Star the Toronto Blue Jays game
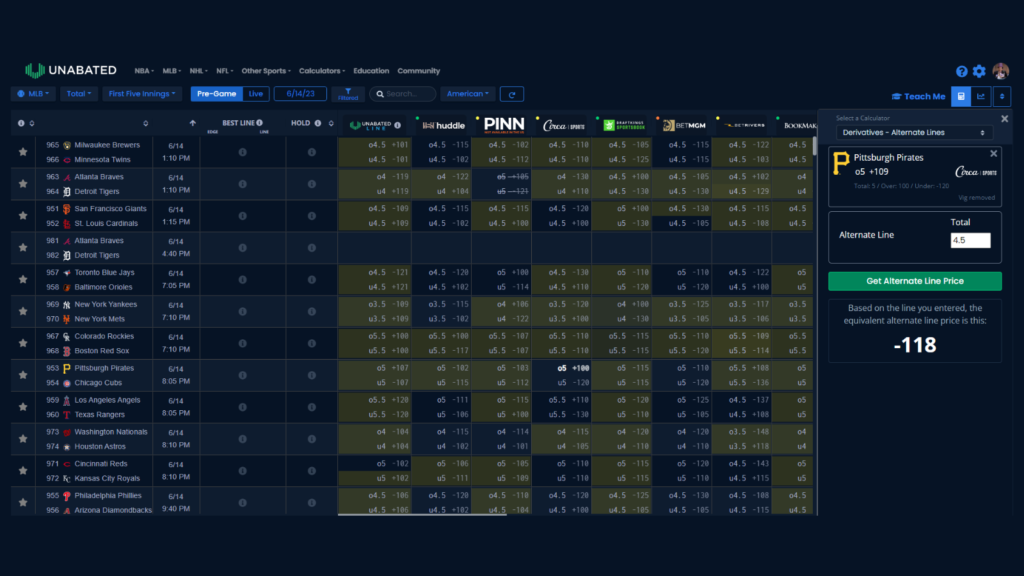Viewport: 1024px width, 576px height. pos(23,280)
